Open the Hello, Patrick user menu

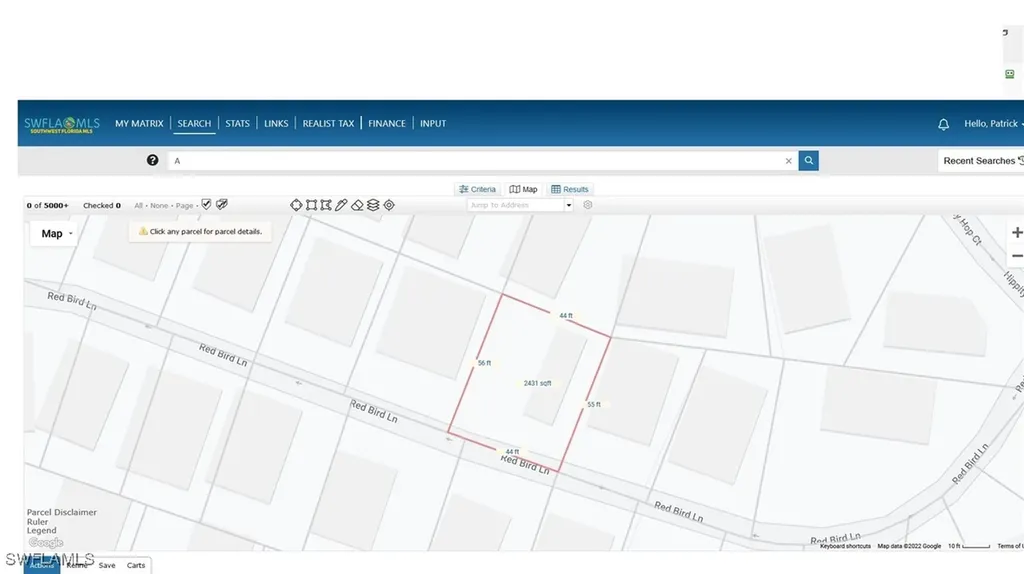(x=992, y=124)
